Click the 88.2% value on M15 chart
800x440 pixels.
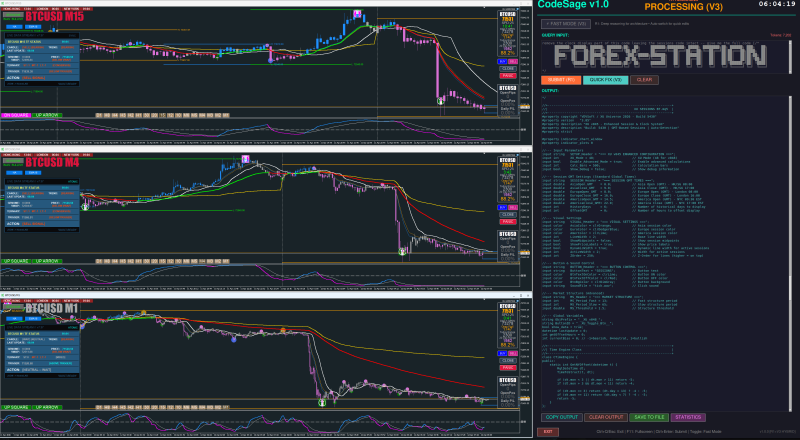pos(508,53)
